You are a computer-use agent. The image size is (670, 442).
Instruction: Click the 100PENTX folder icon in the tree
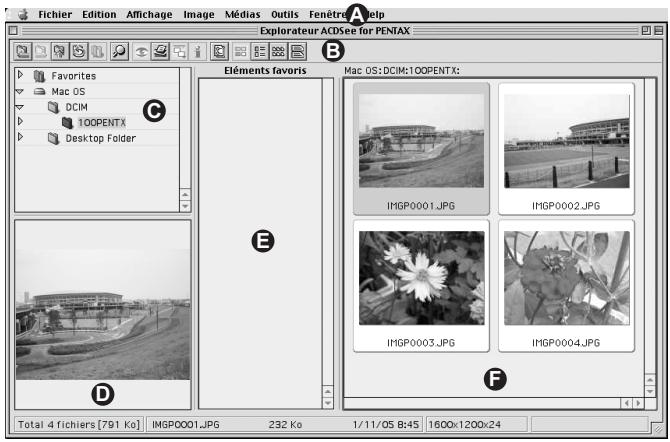tap(68, 123)
